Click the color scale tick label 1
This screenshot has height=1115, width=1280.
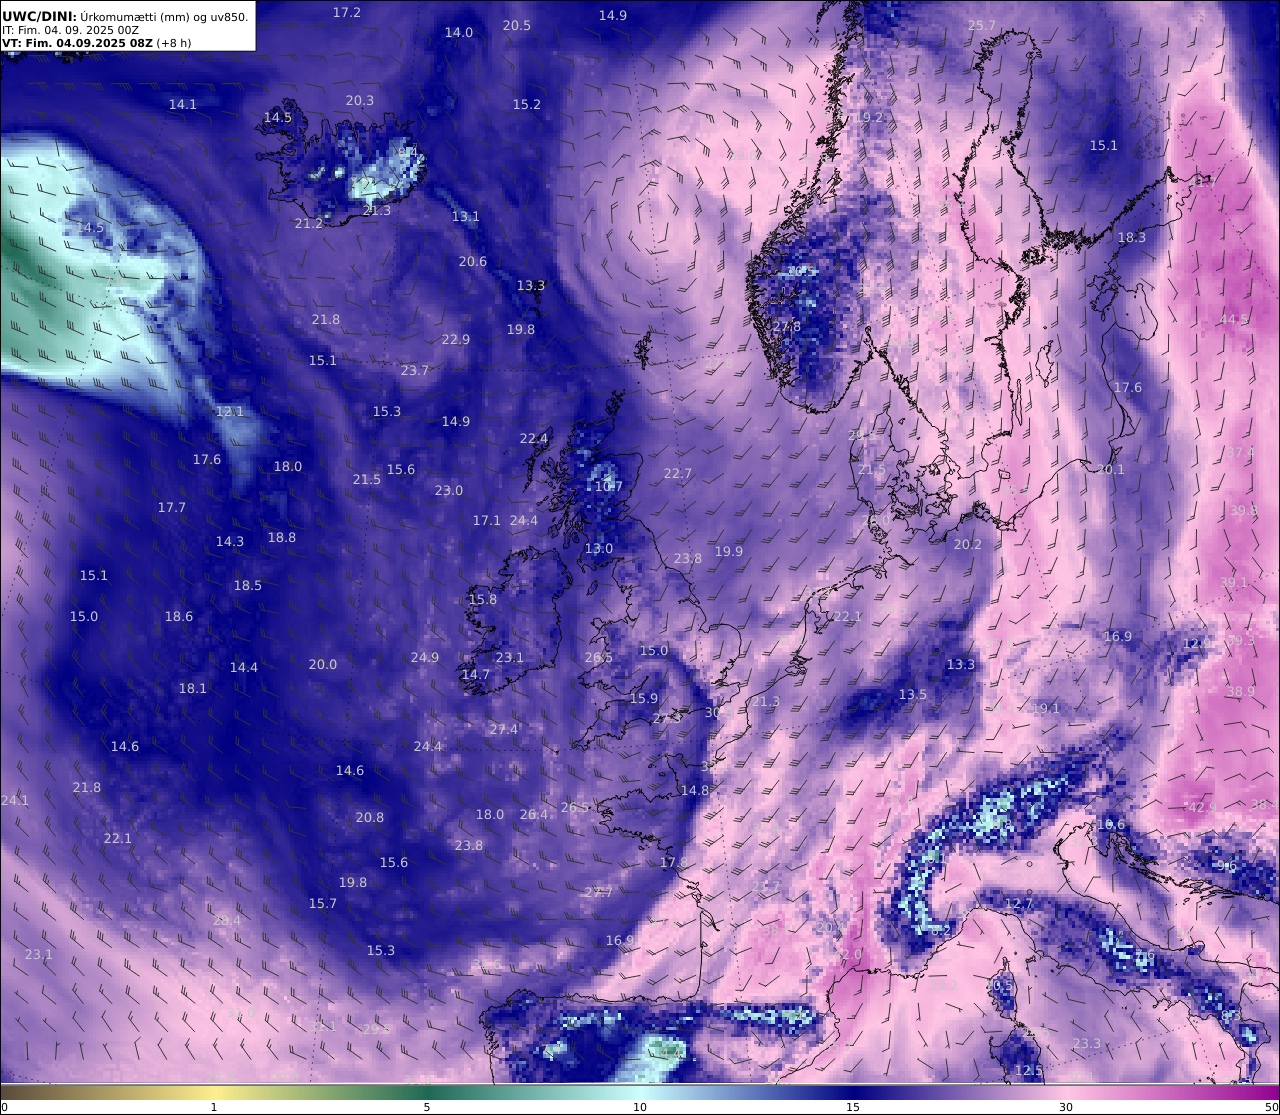click(214, 1107)
